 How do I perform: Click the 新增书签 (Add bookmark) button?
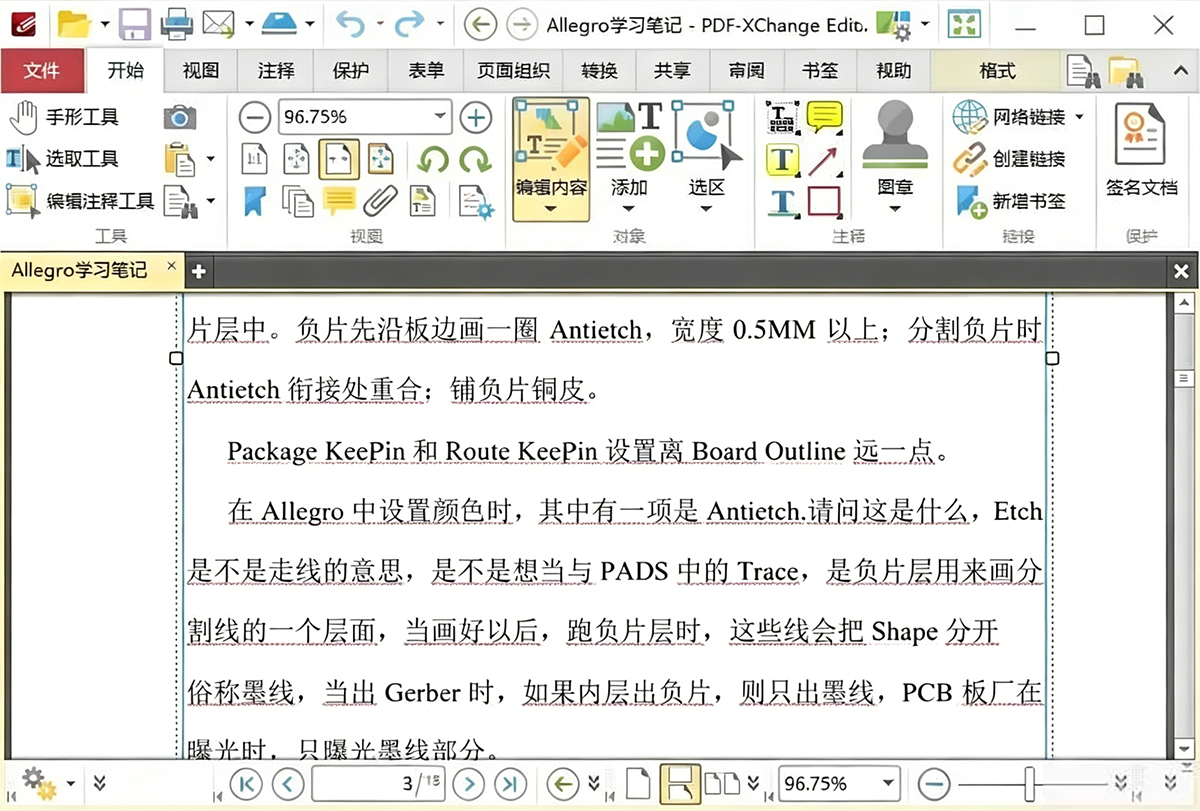coord(1010,201)
